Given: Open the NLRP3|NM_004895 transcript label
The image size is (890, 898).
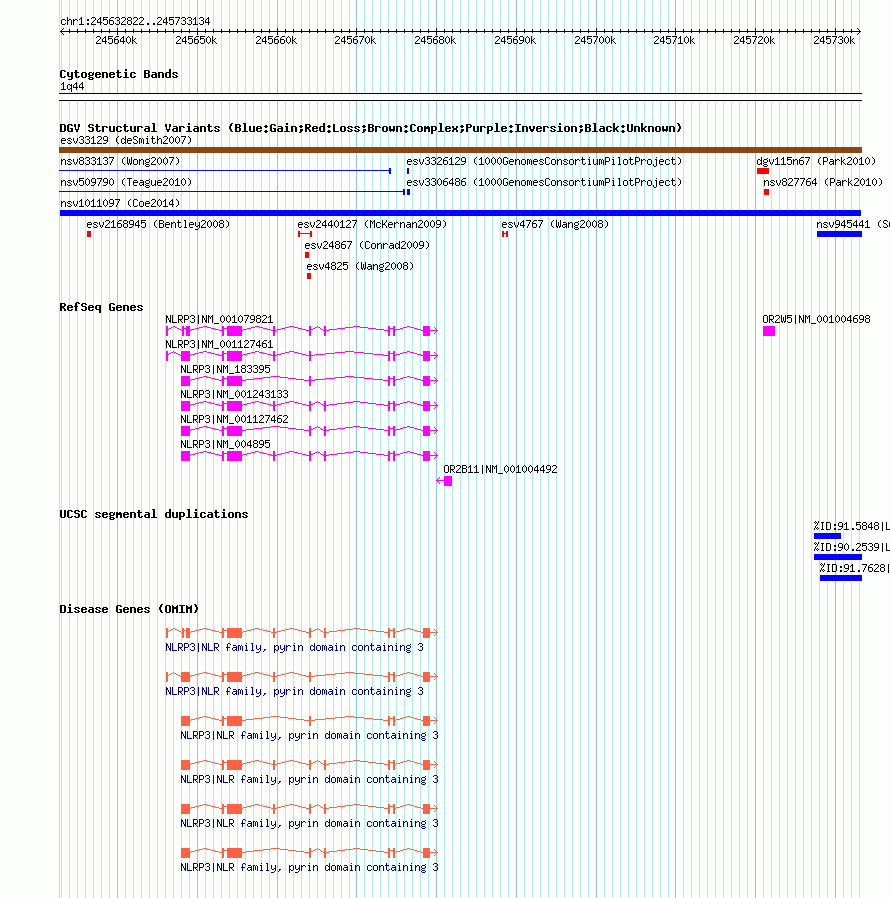Looking at the screenshot, I should click(x=225, y=444).
